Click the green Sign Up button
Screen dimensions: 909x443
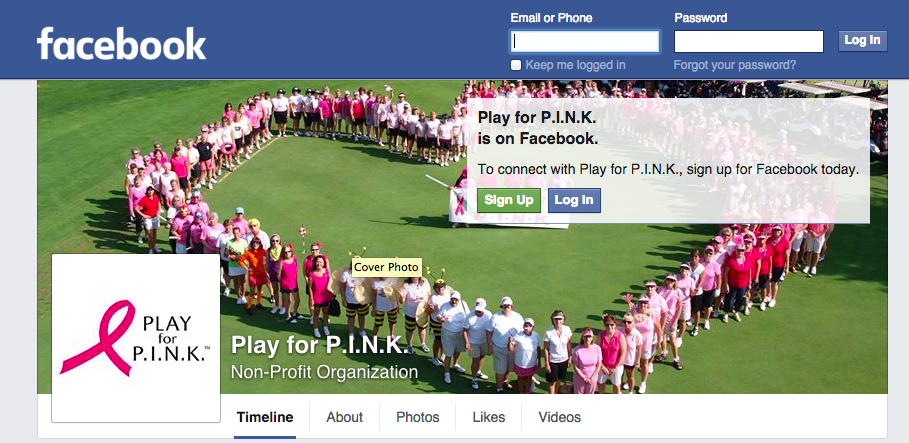click(x=509, y=200)
